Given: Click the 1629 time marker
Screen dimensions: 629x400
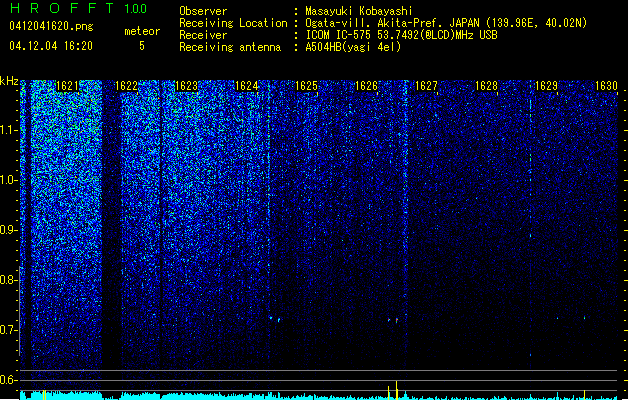Looking at the screenshot, I should click(546, 86).
